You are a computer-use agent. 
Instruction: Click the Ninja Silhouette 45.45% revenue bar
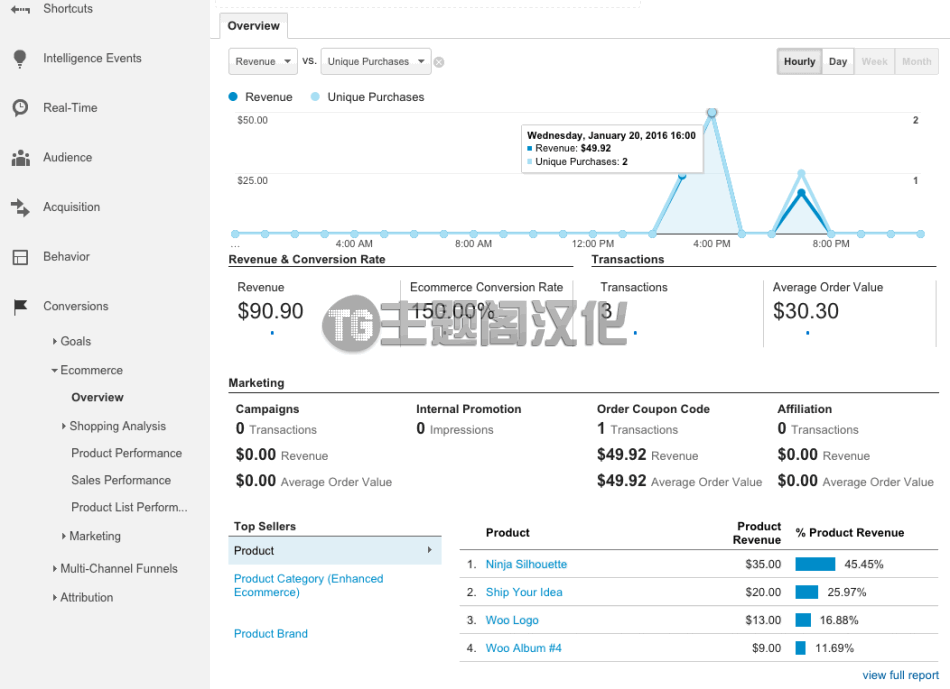pyautogui.click(x=815, y=565)
